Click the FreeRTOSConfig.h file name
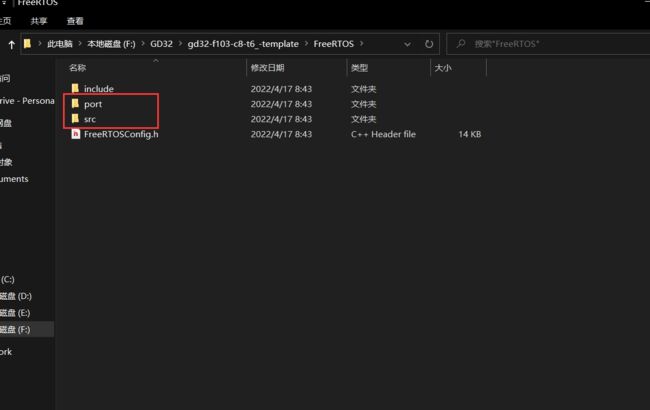The height and width of the screenshot is (410, 650). point(121,134)
